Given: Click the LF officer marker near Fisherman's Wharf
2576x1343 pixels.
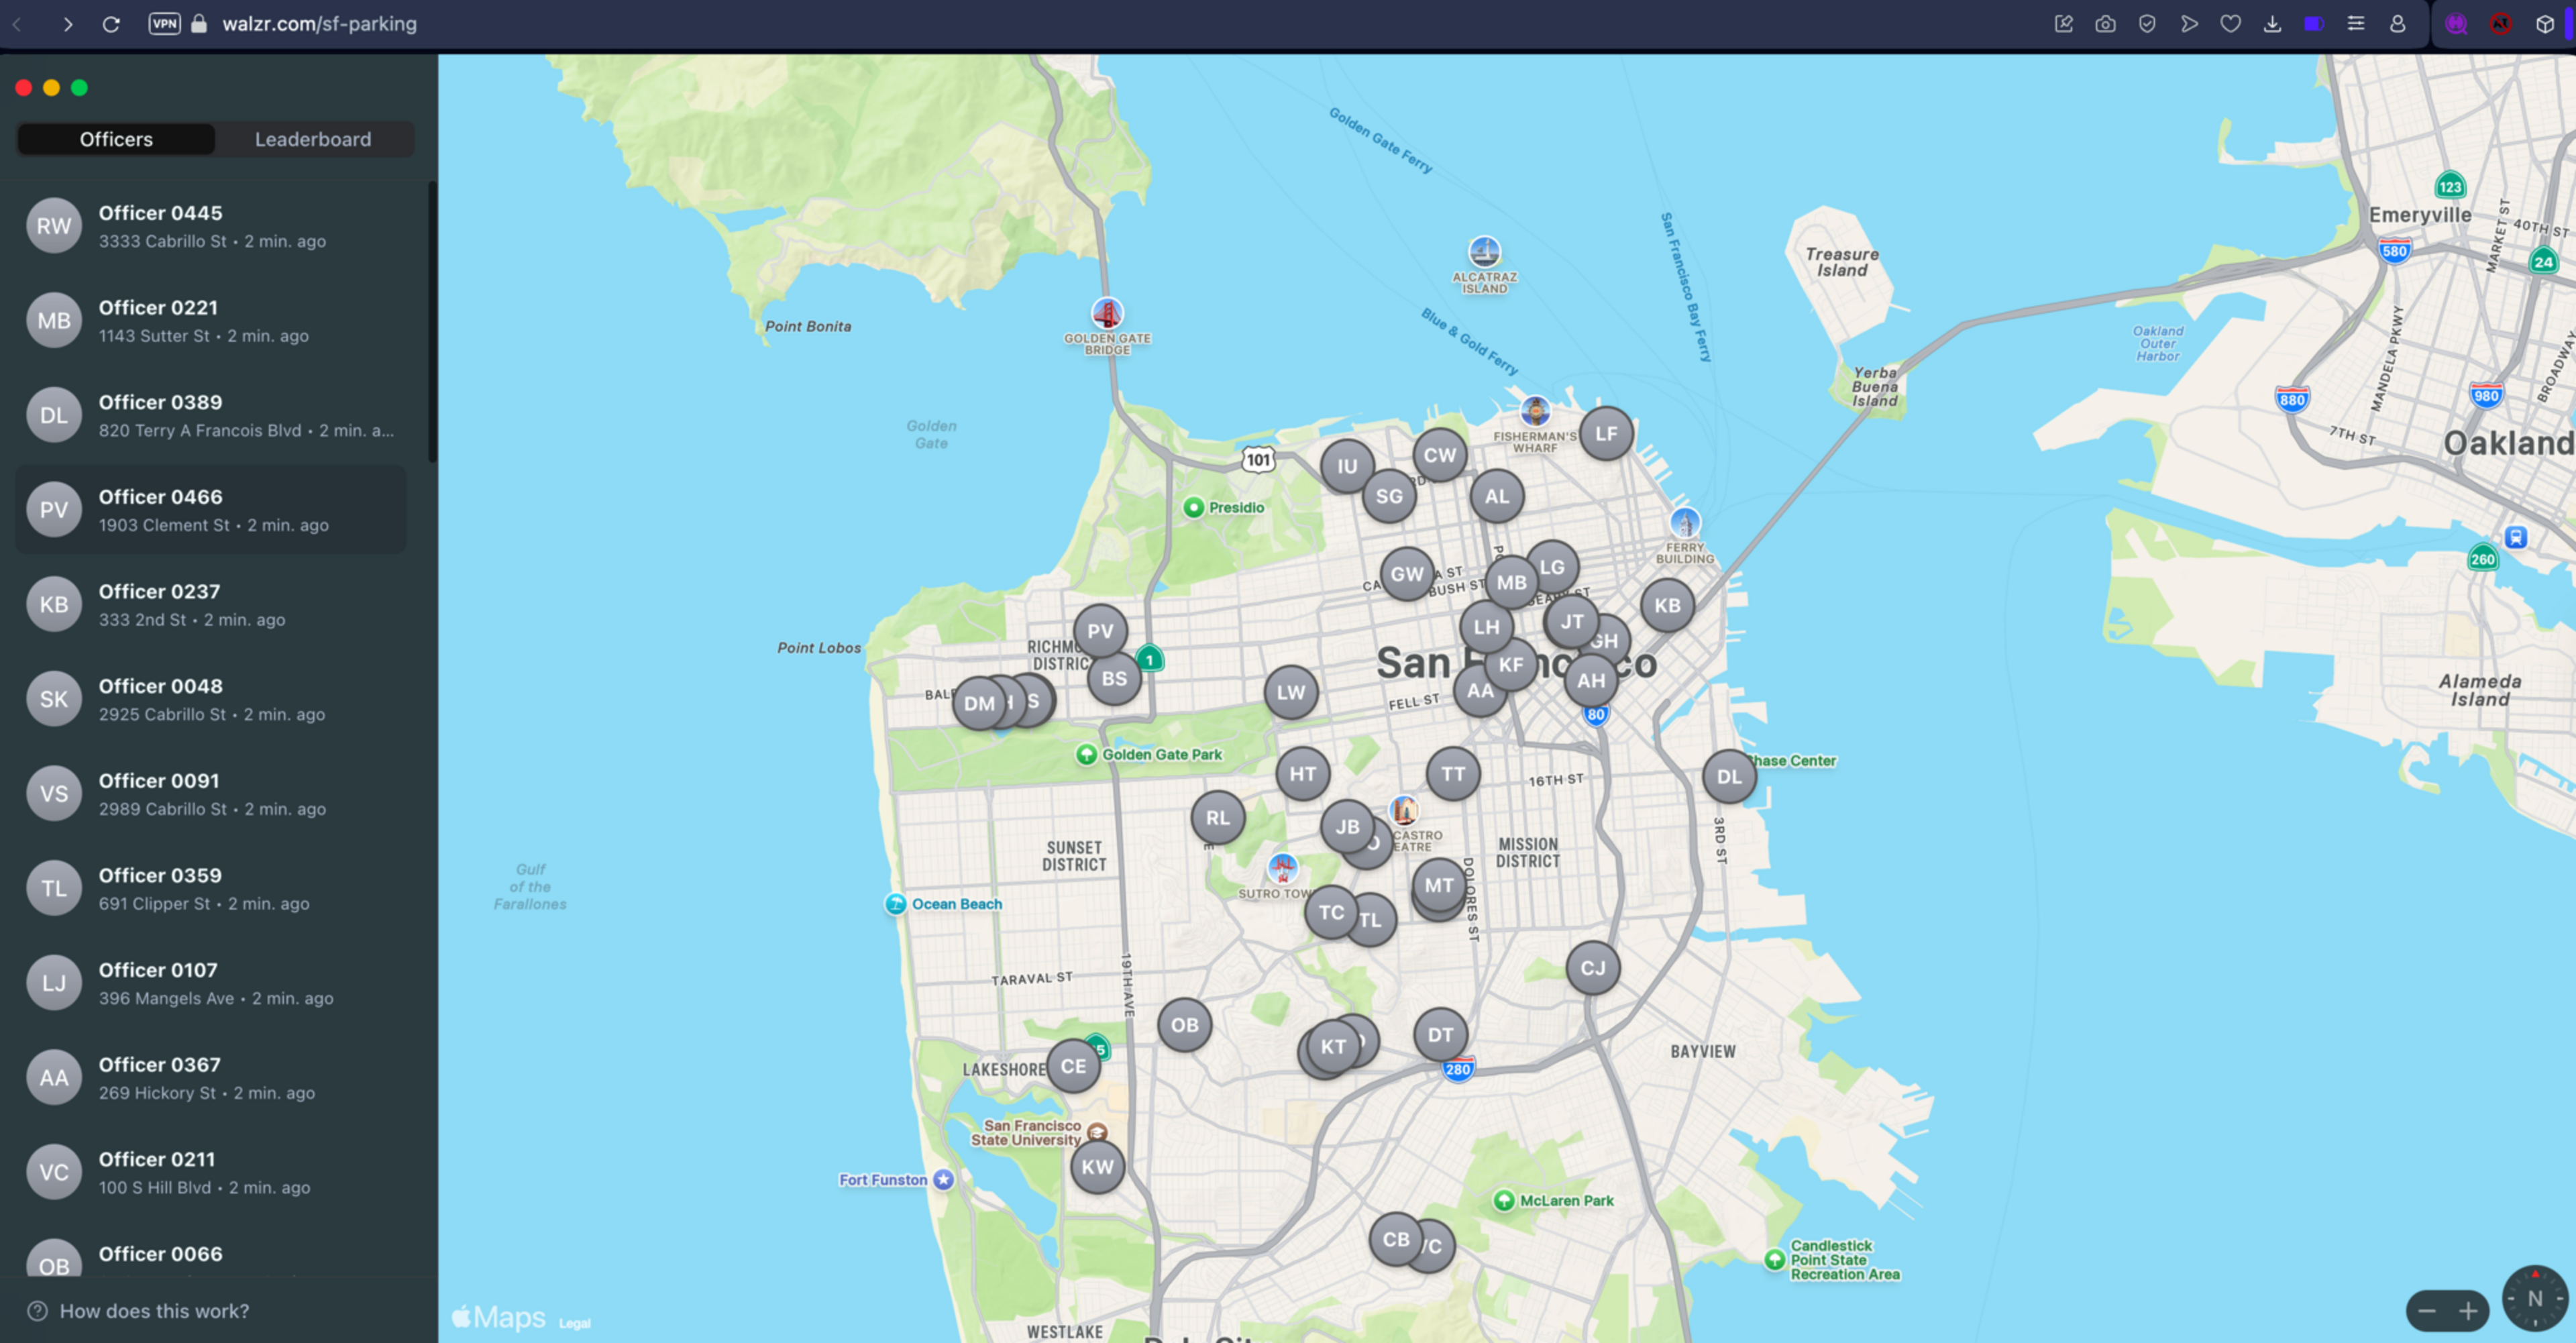Looking at the screenshot, I should 1606,433.
